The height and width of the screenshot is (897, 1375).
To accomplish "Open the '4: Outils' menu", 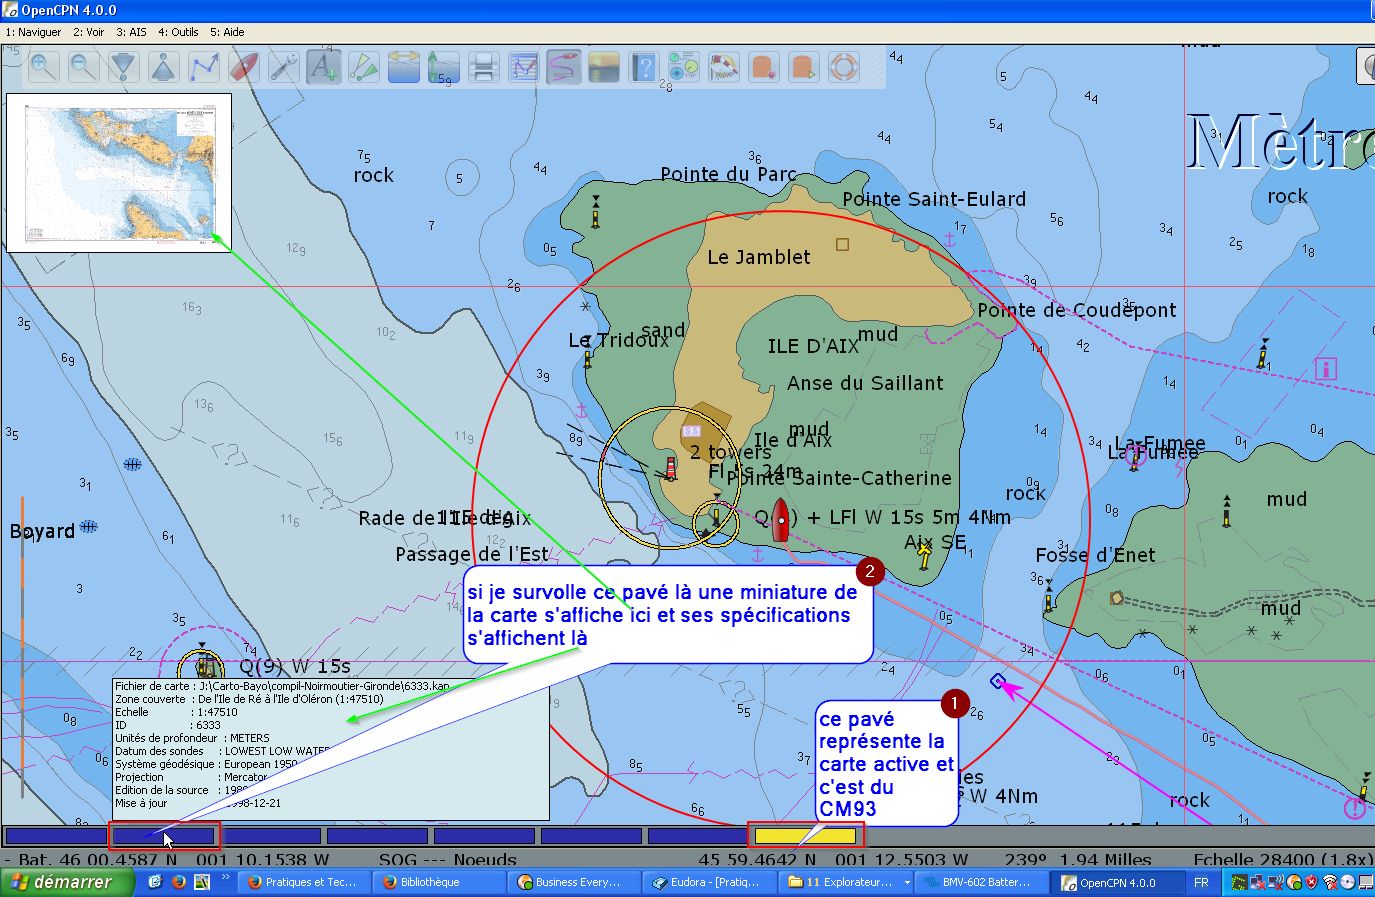I will [178, 32].
